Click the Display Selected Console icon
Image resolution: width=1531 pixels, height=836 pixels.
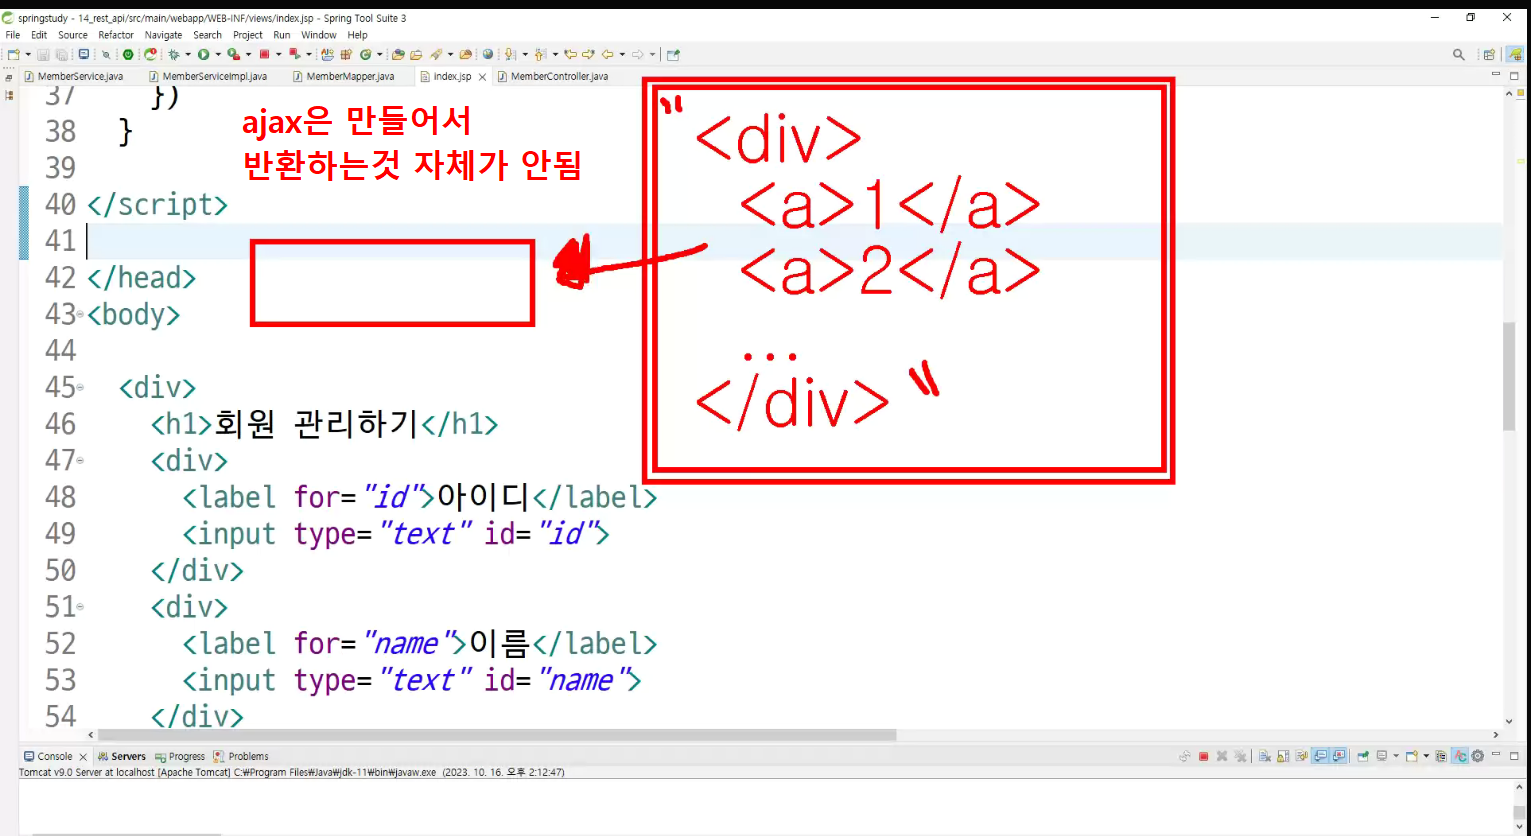[1382, 757]
